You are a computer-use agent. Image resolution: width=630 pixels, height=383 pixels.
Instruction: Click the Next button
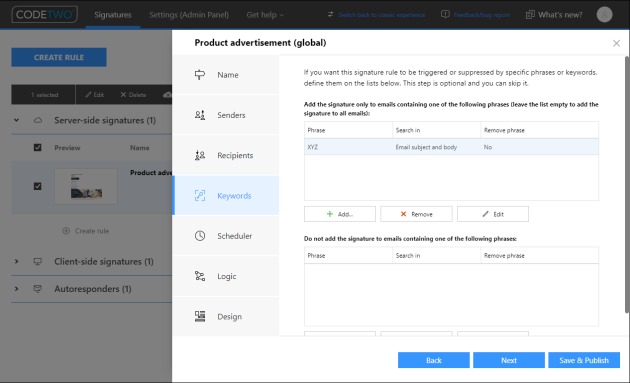509,360
